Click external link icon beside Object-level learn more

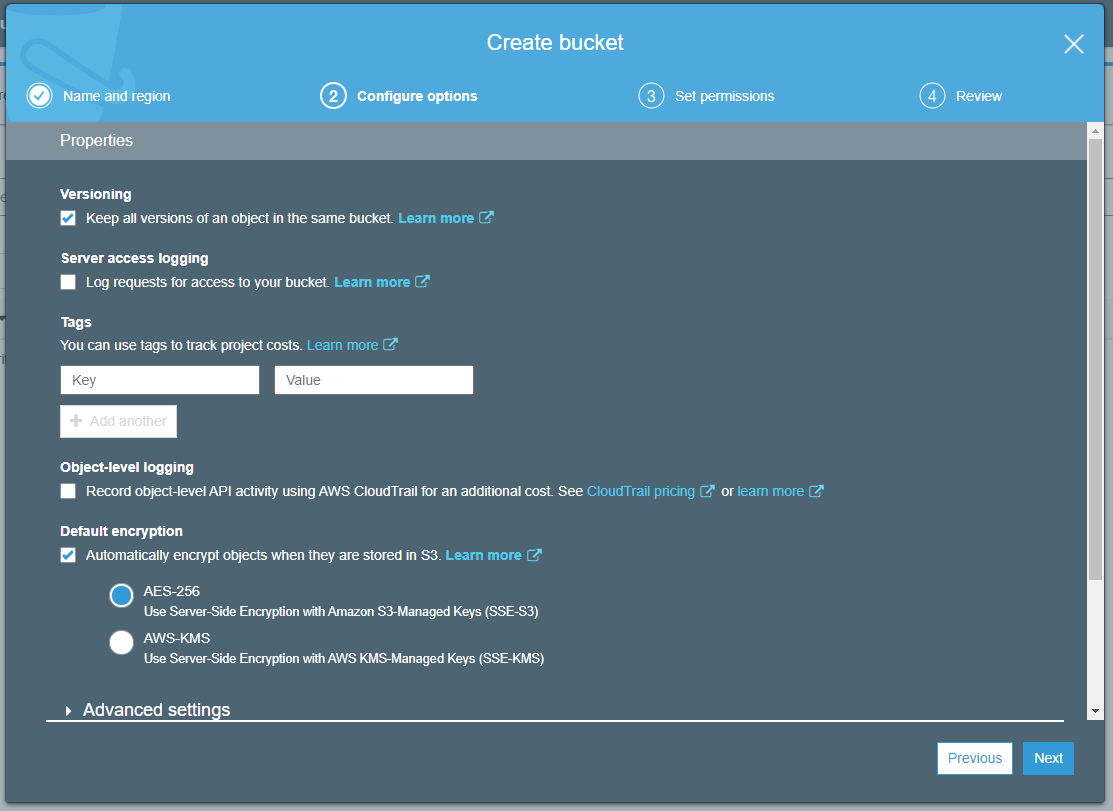(816, 490)
